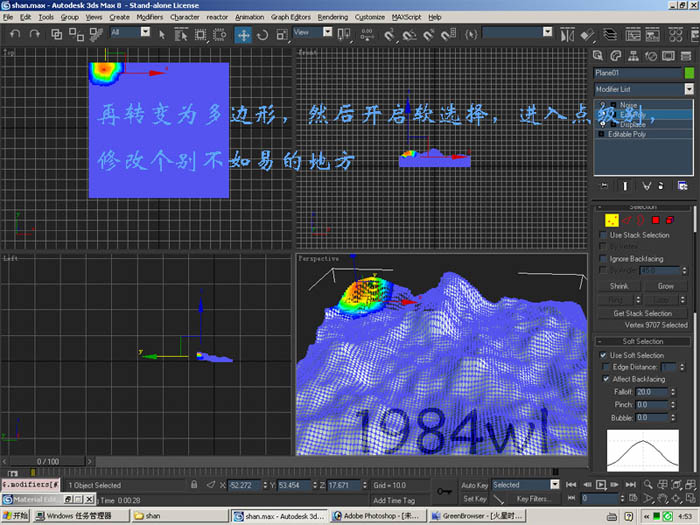Toggle 3D Snaps icon
This screenshot has height=525, width=700.
coord(389,34)
